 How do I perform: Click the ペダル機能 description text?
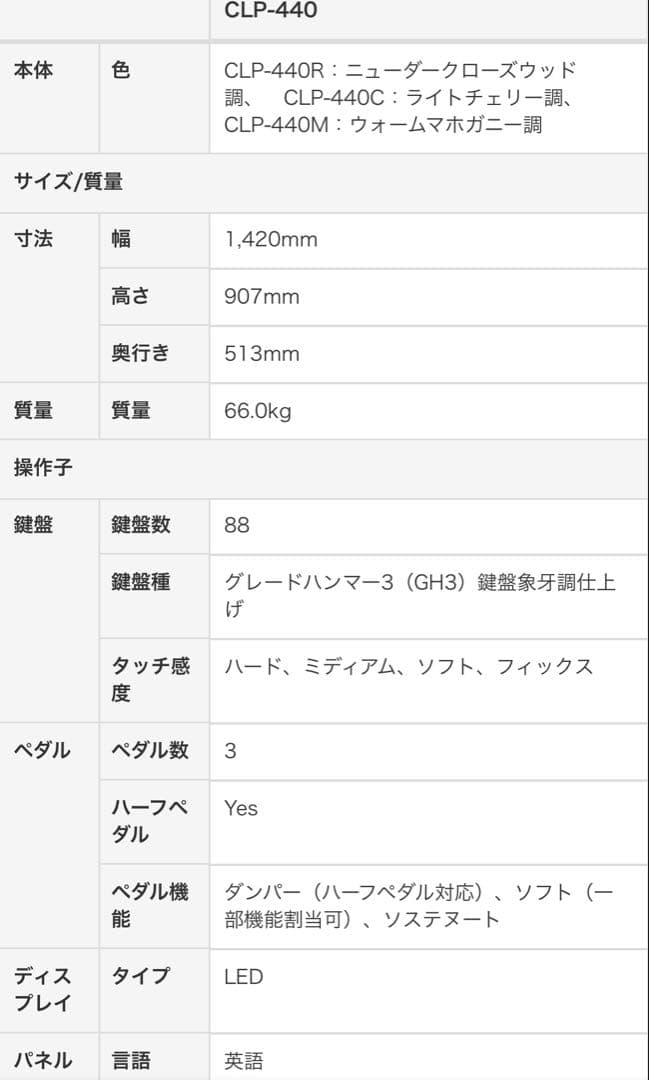(420, 906)
